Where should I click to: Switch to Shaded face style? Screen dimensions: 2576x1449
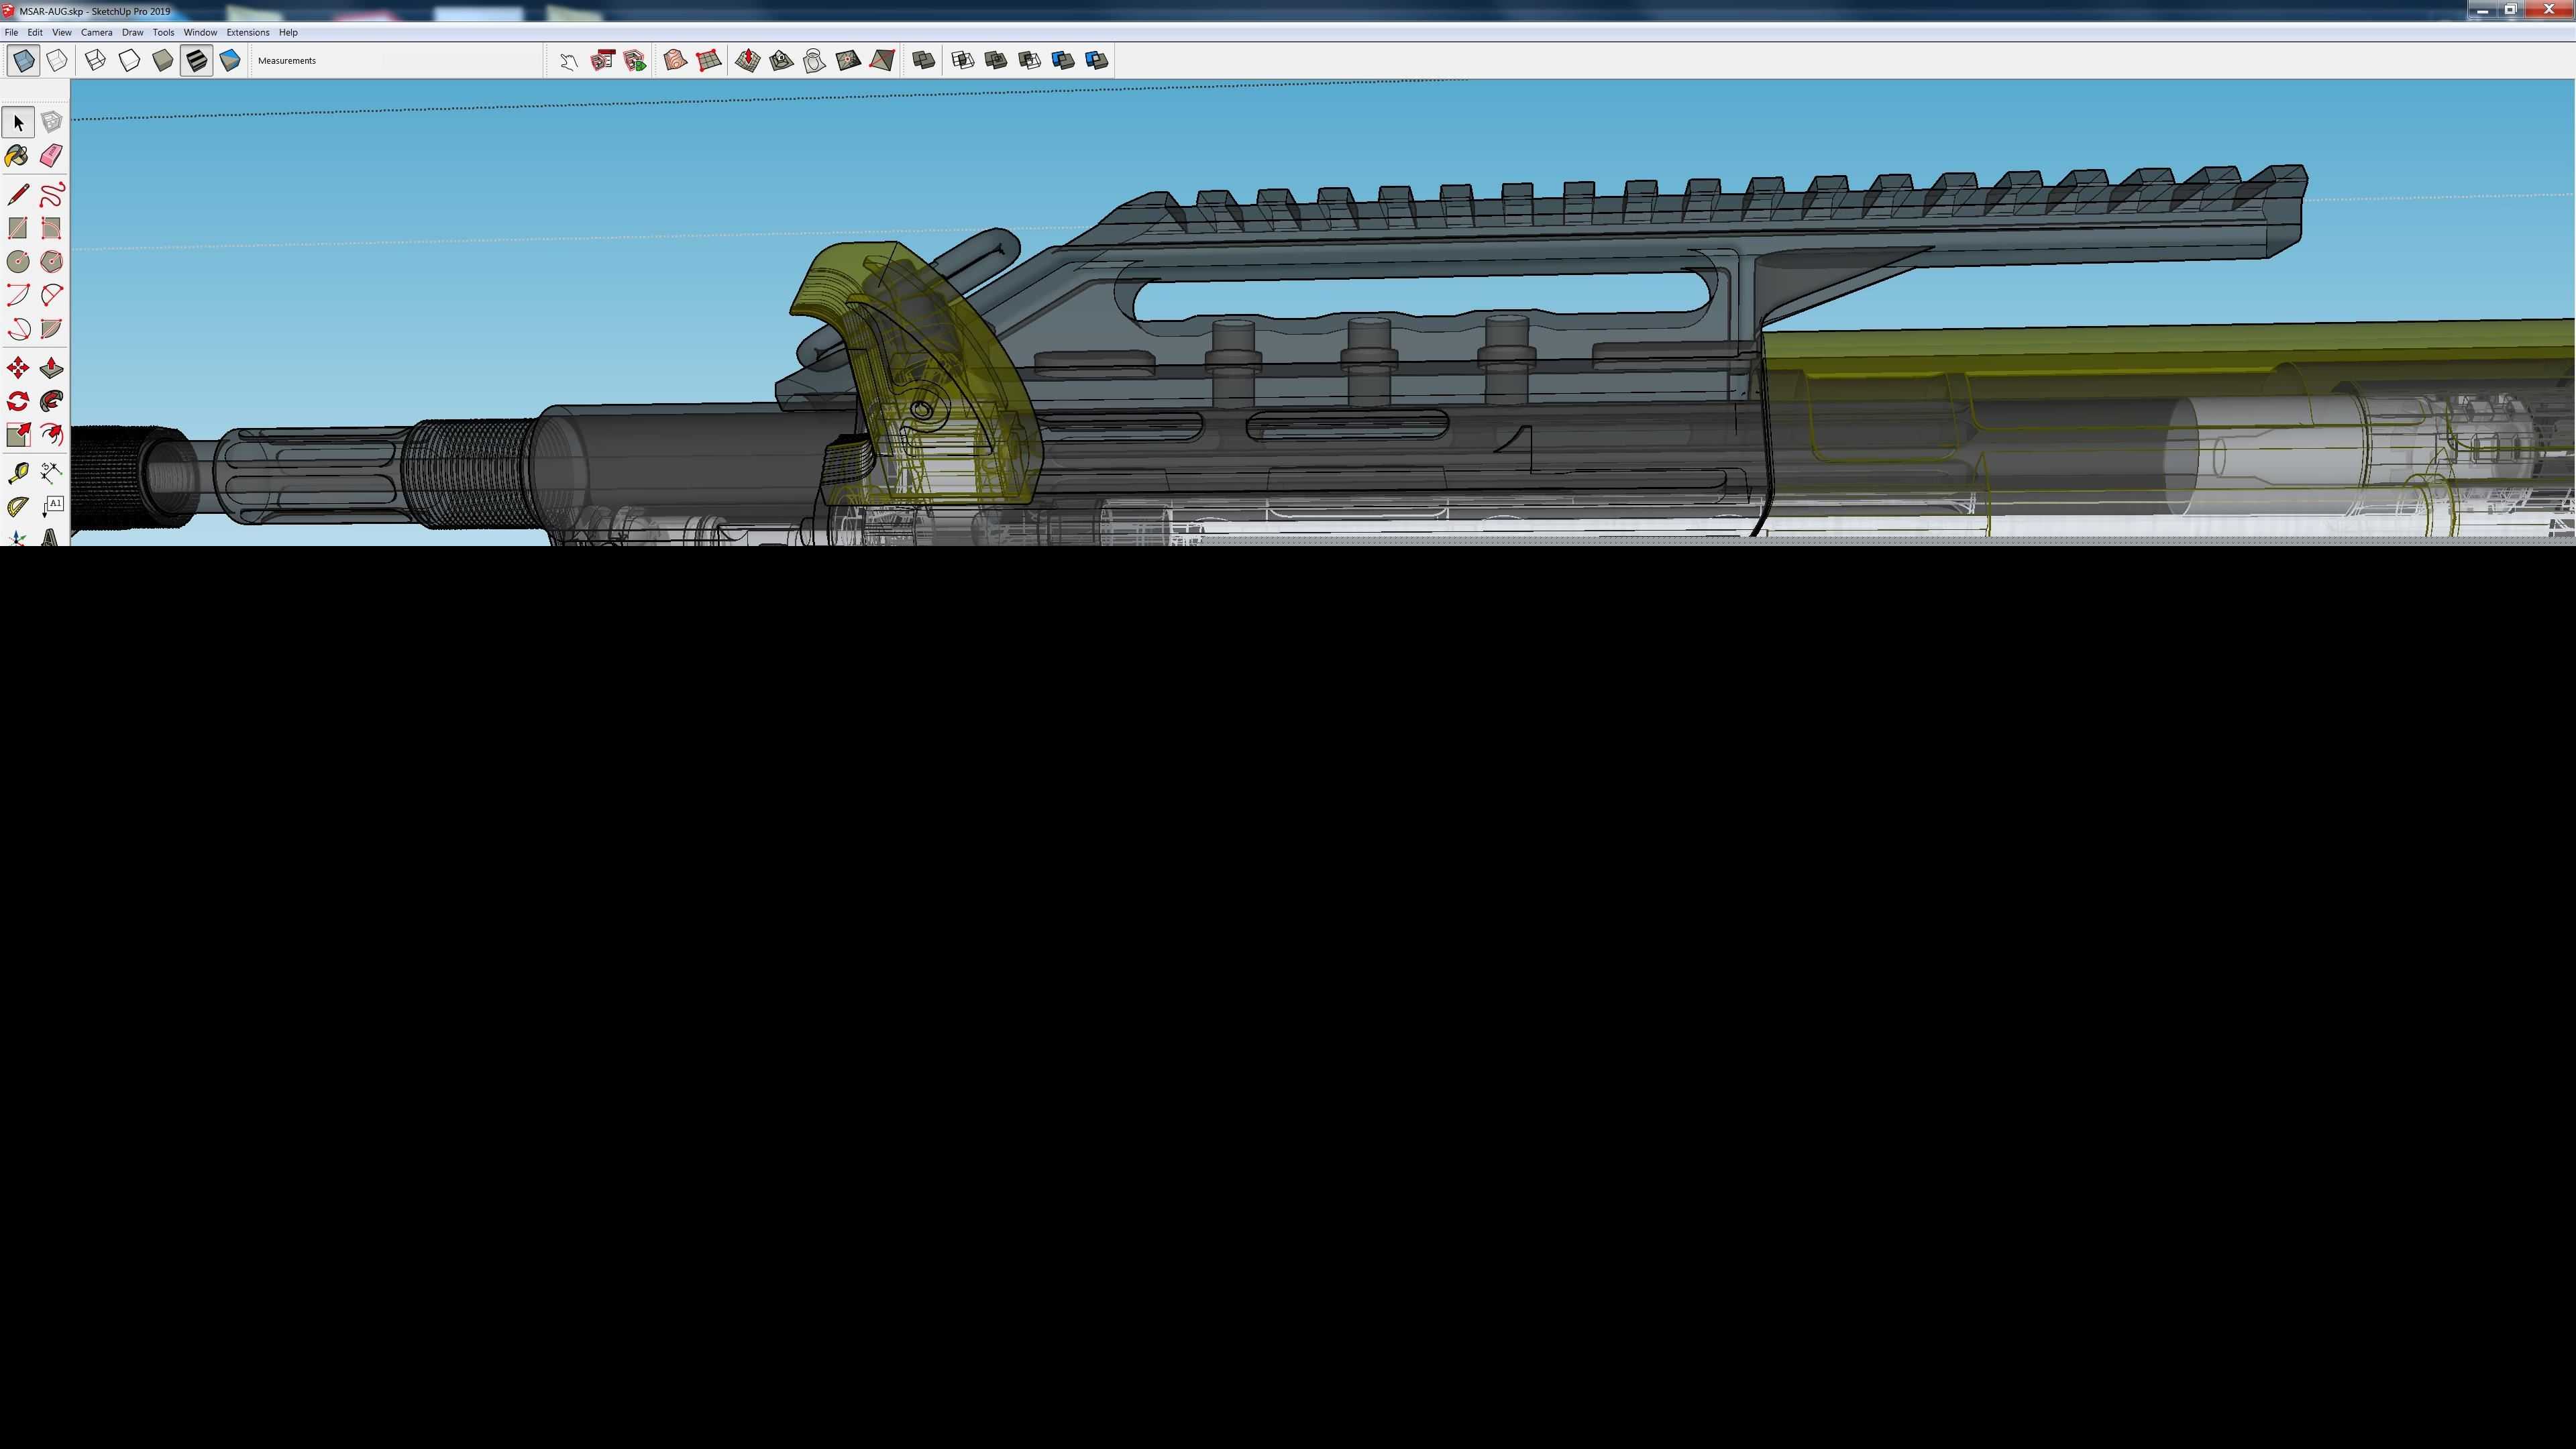tap(163, 61)
